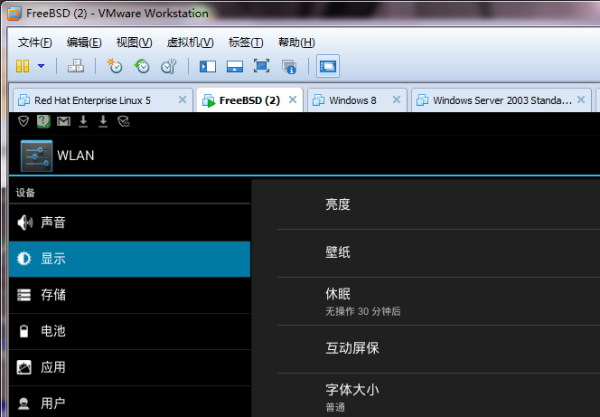The width and height of the screenshot is (600, 417).
Task: Toggle the library sidebar view icon
Action: tap(208, 66)
